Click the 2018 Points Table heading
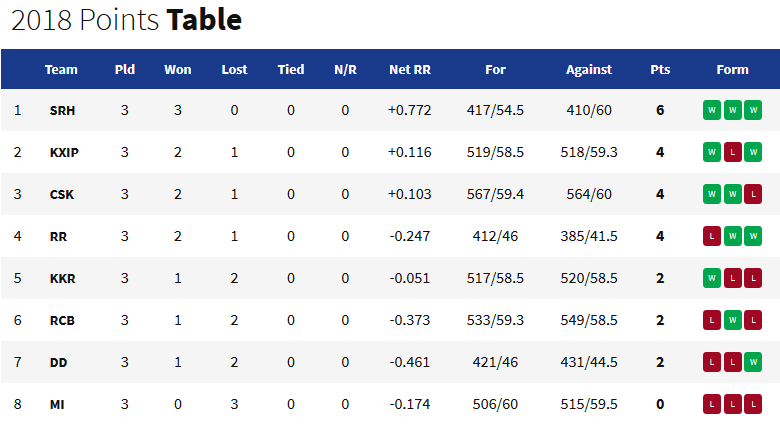The width and height of the screenshot is (780, 434). 126,20
